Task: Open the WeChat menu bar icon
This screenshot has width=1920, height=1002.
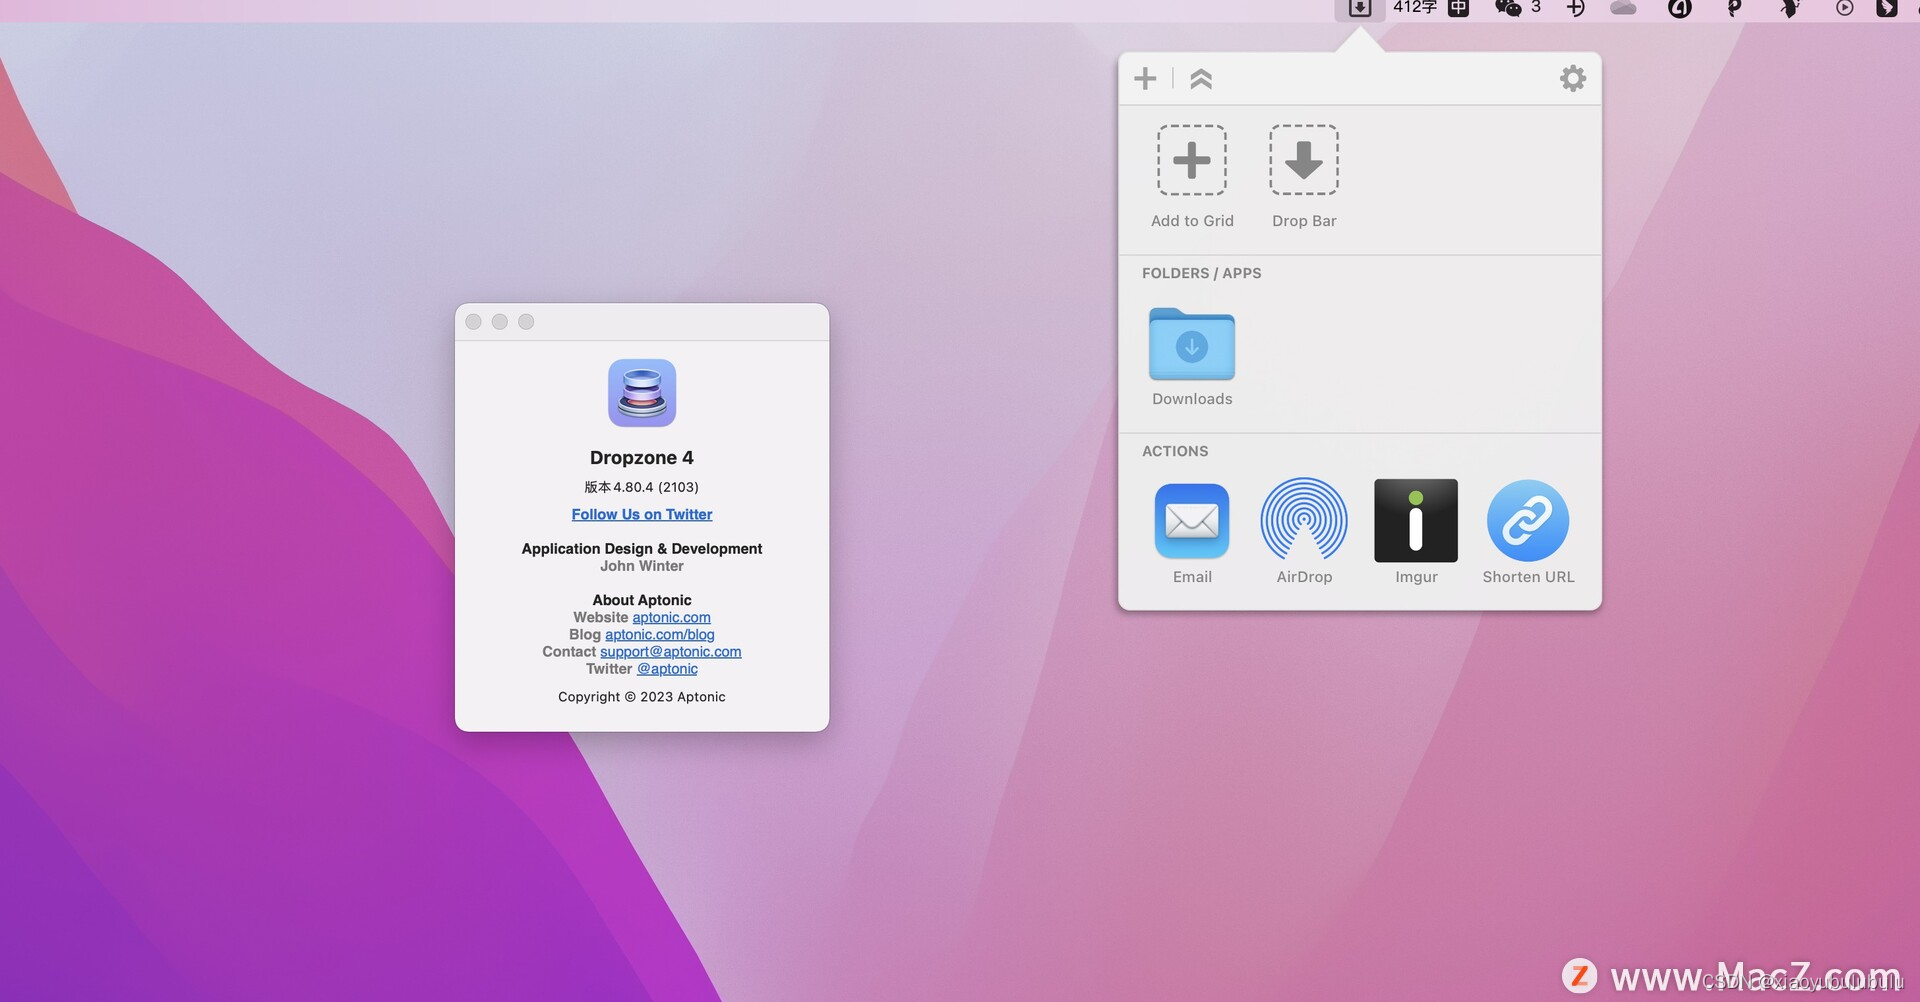Action: [x=1508, y=8]
